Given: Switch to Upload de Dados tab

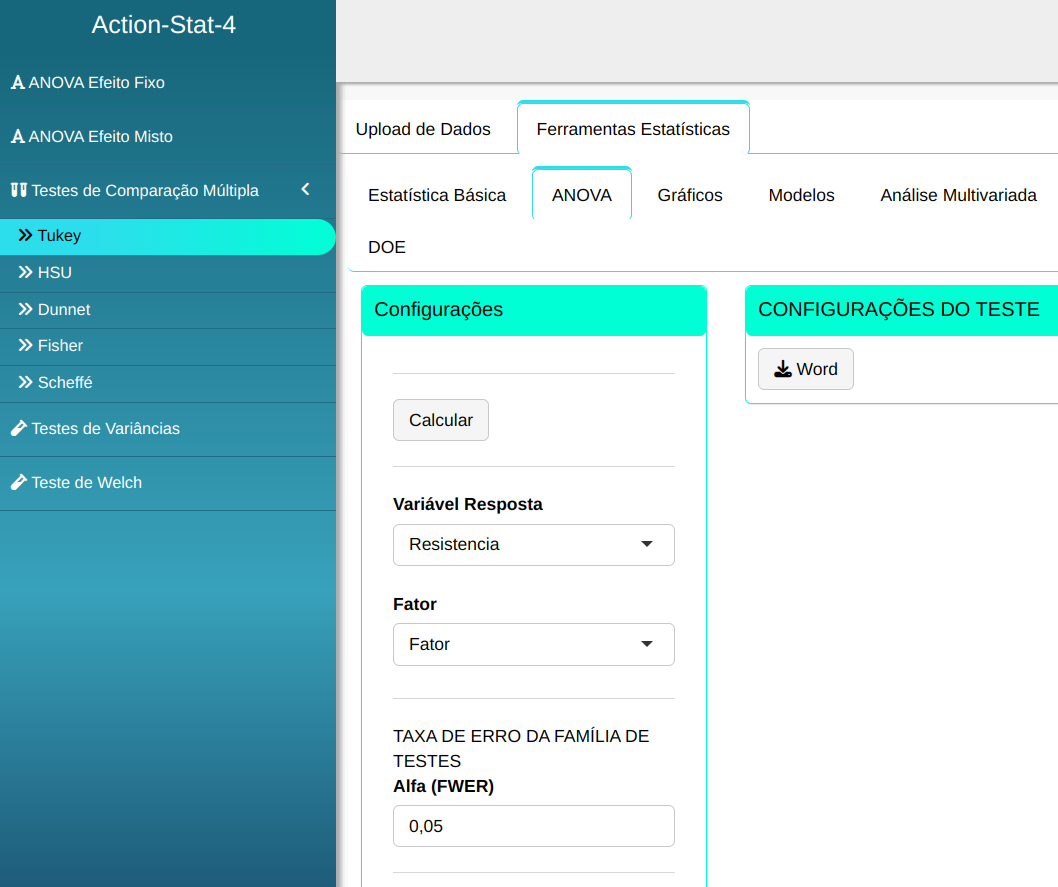Looking at the screenshot, I should point(423,129).
